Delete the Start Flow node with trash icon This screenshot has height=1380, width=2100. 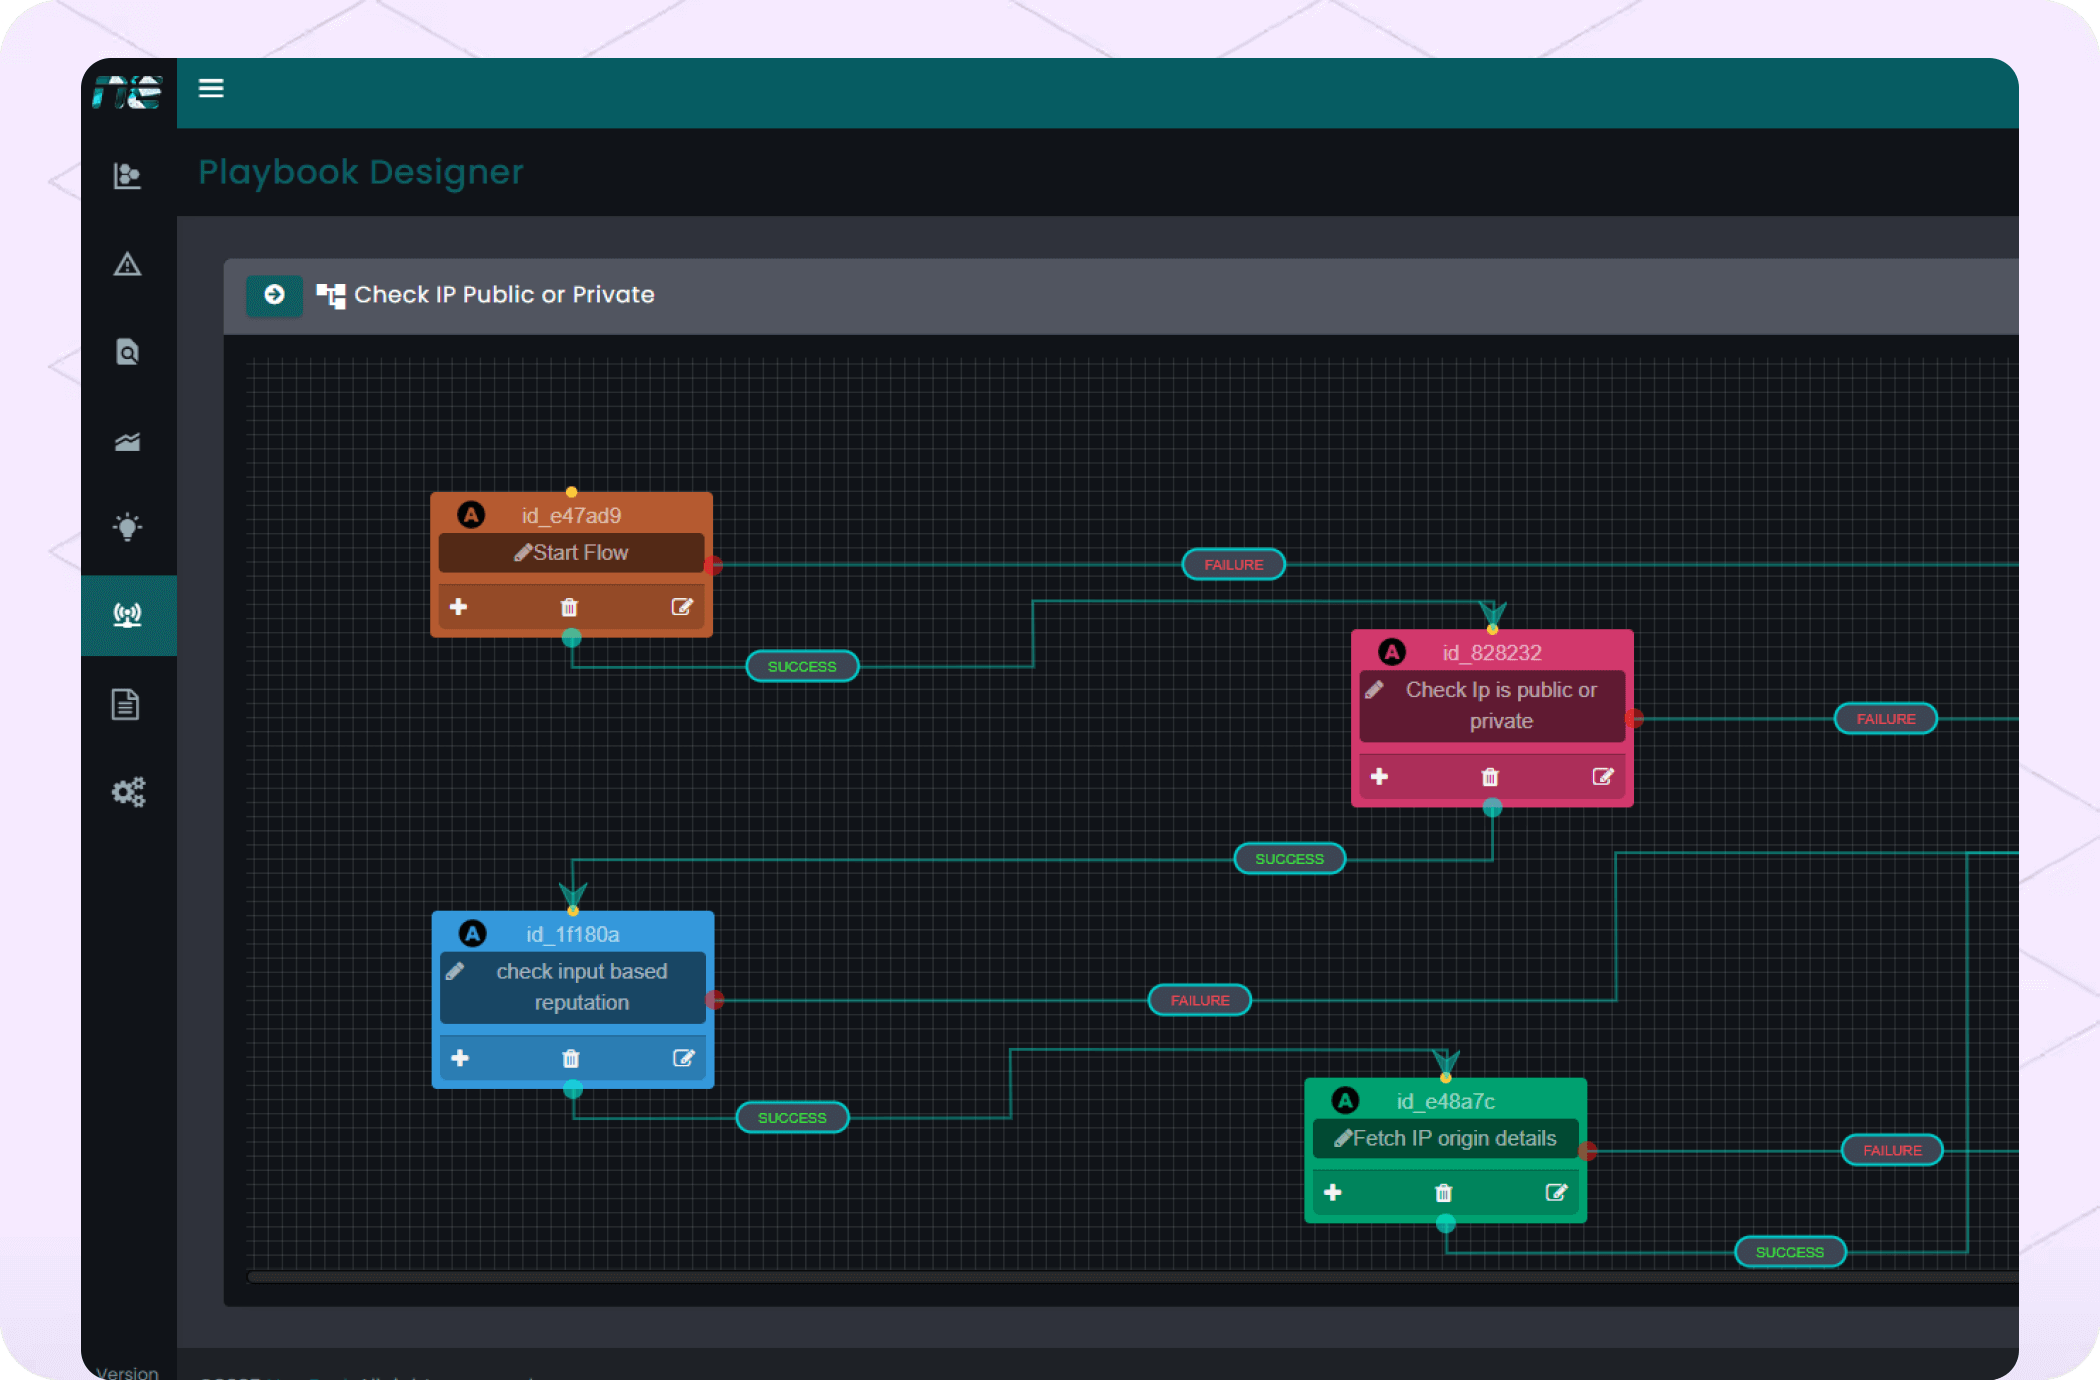(569, 607)
